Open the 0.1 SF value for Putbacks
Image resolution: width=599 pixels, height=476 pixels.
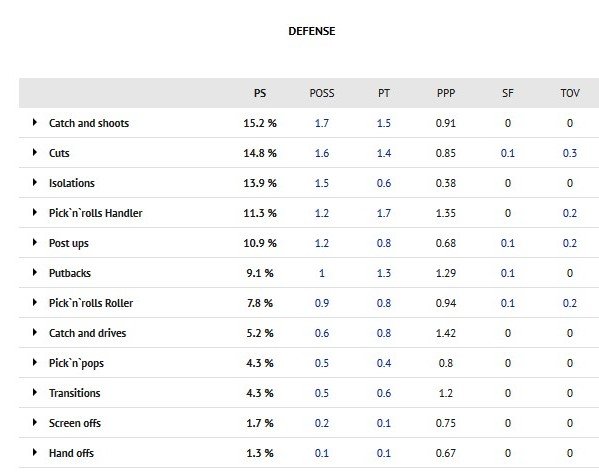tap(508, 273)
